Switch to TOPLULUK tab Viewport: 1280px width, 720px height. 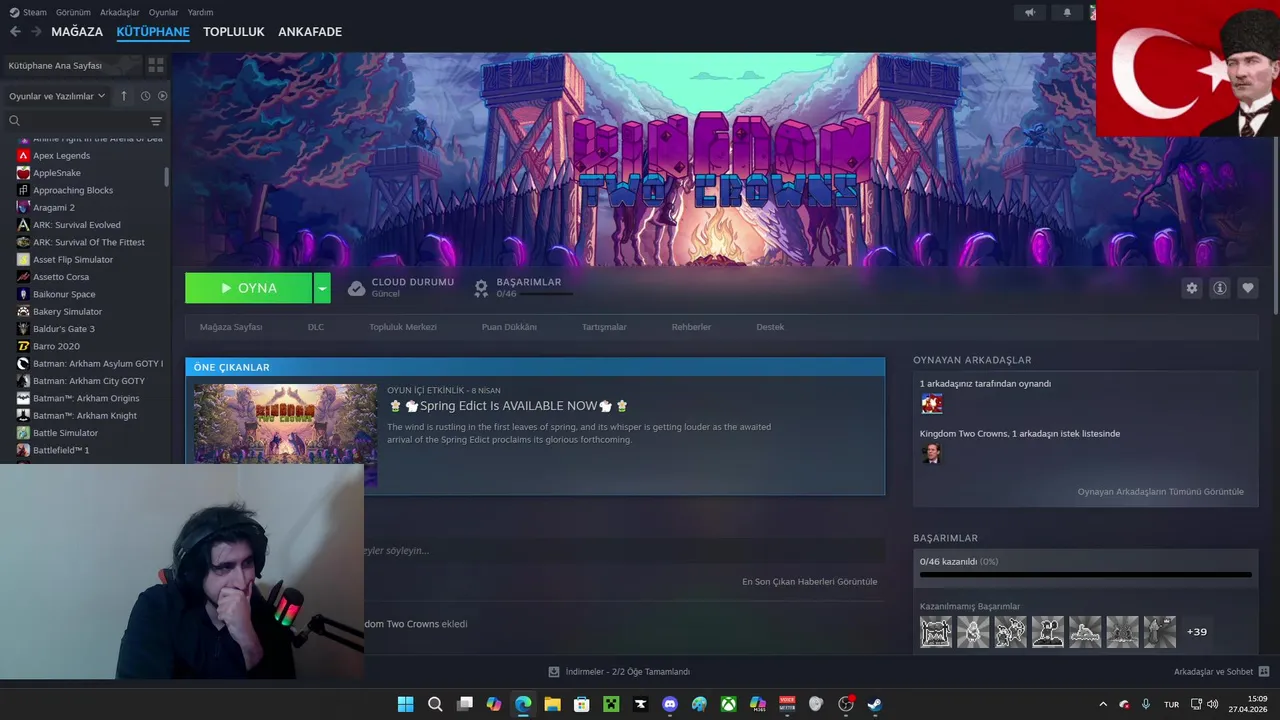tap(234, 32)
